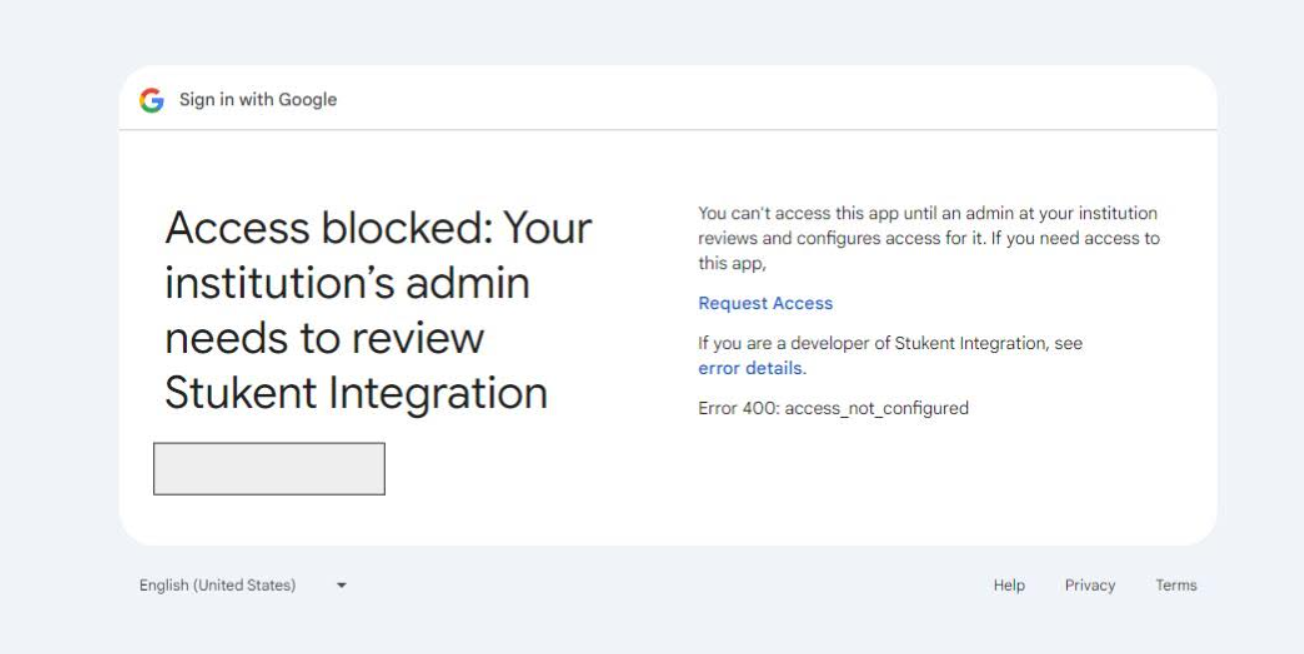Open the Privacy link in footer

point(1090,585)
